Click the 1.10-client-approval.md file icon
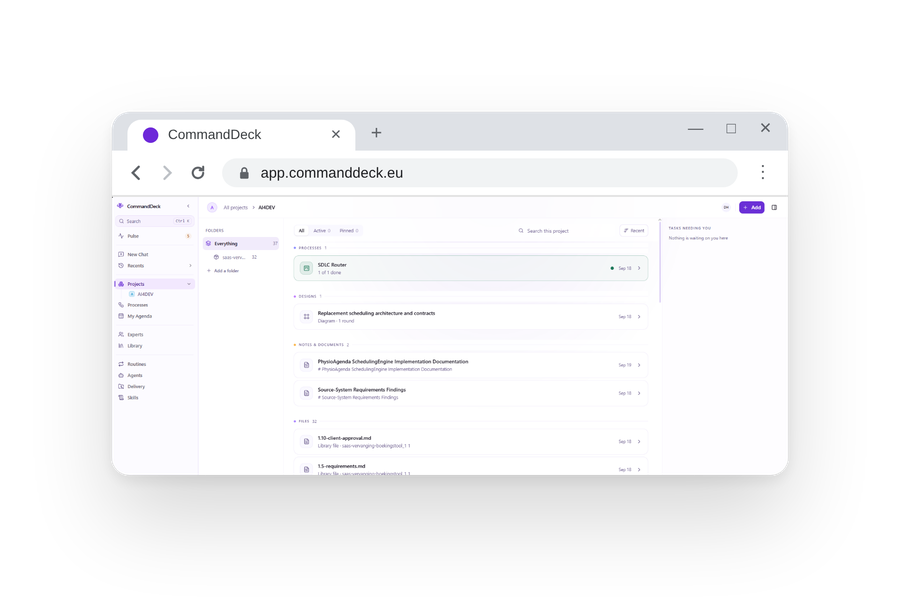 (x=307, y=441)
